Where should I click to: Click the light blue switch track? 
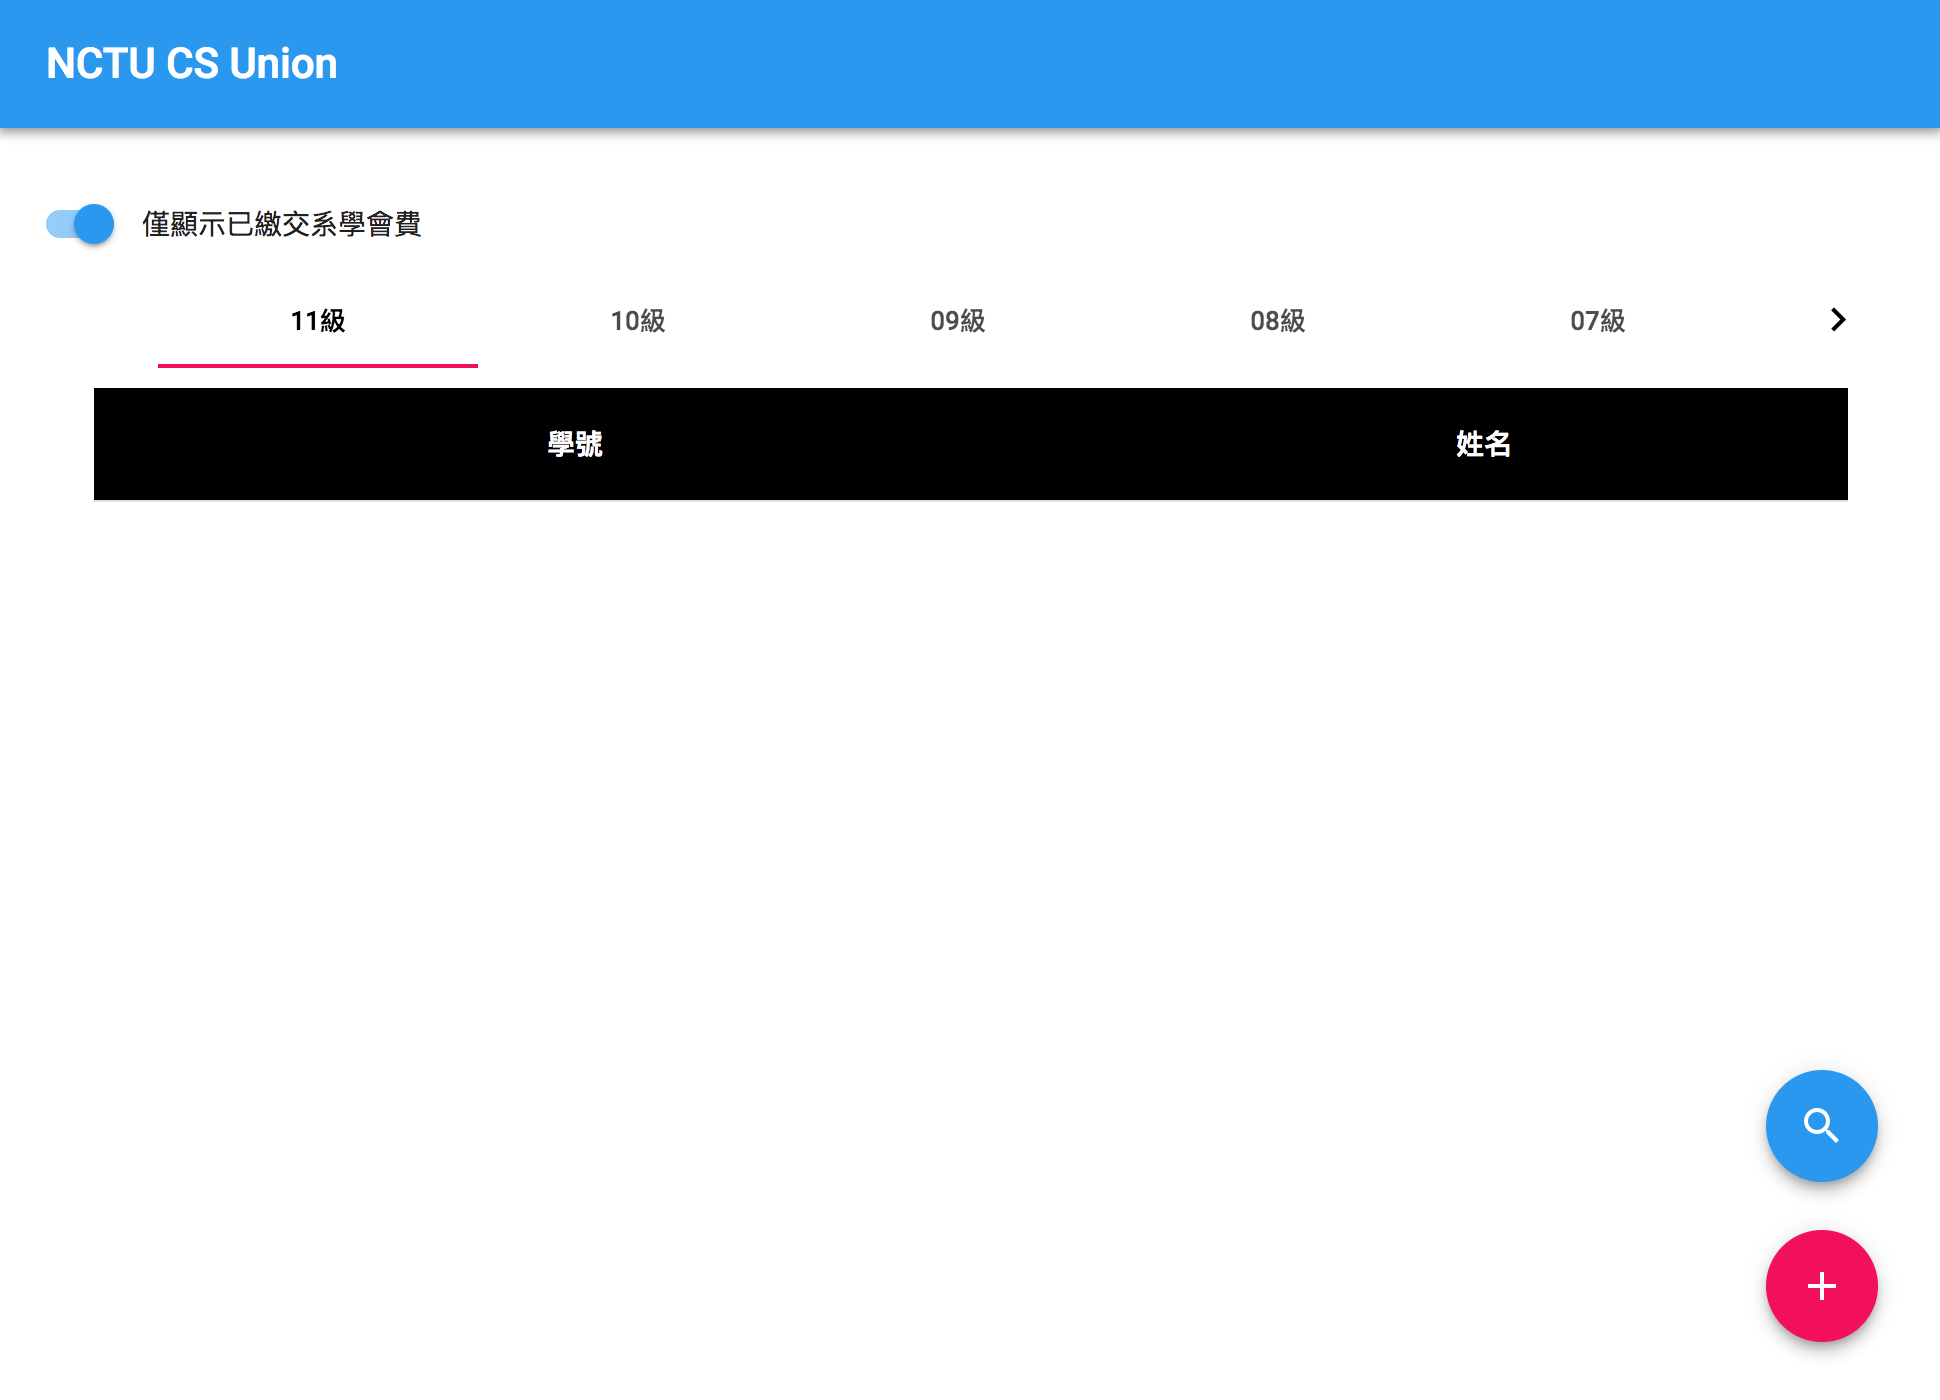(x=58, y=224)
